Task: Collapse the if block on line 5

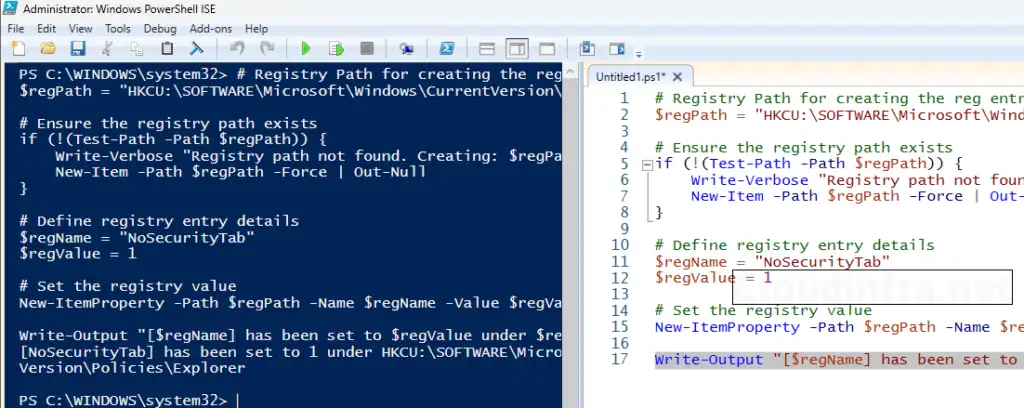Action: pyautogui.click(x=647, y=165)
